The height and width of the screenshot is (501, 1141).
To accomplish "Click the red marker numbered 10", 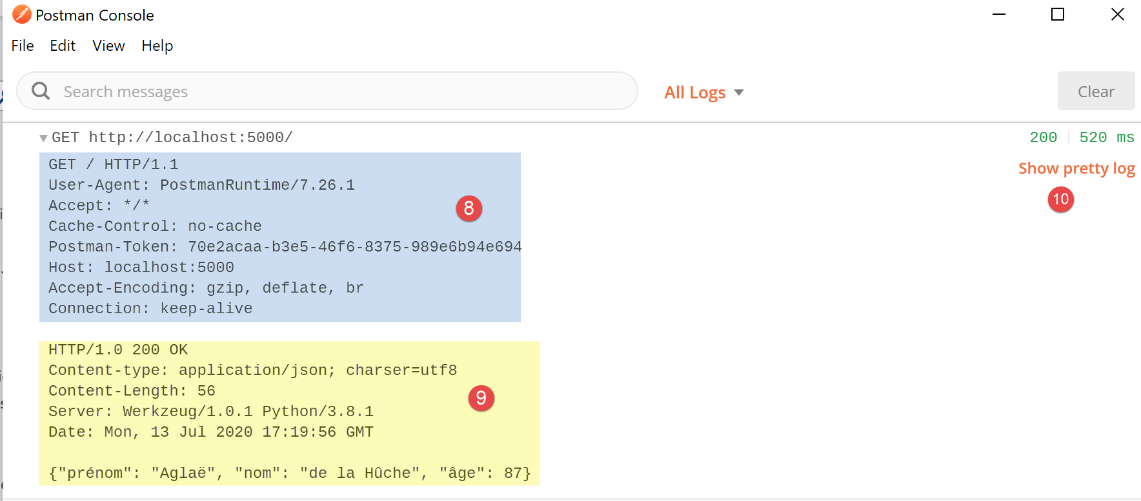I will click(1060, 199).
